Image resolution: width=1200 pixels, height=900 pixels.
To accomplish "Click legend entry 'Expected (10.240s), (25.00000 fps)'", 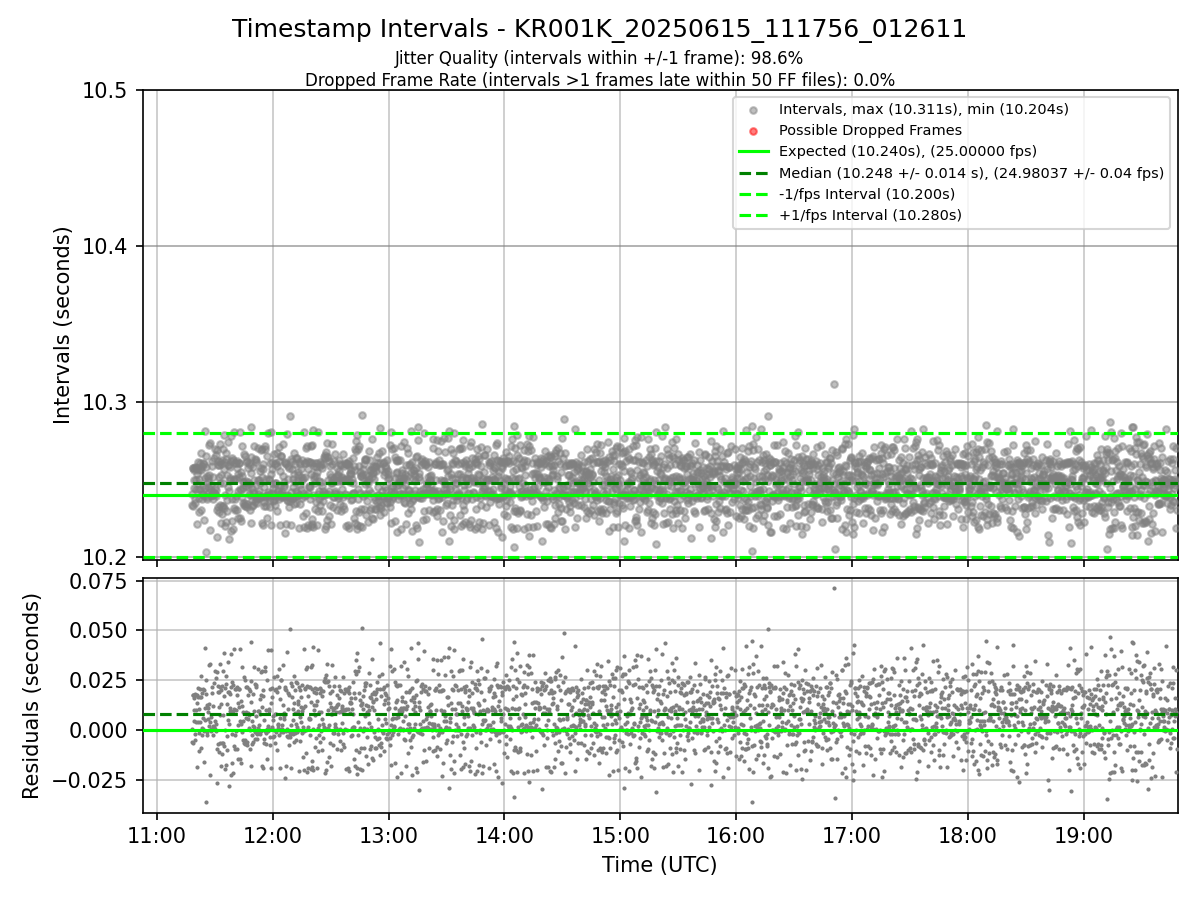I will (x=908, y=151).
